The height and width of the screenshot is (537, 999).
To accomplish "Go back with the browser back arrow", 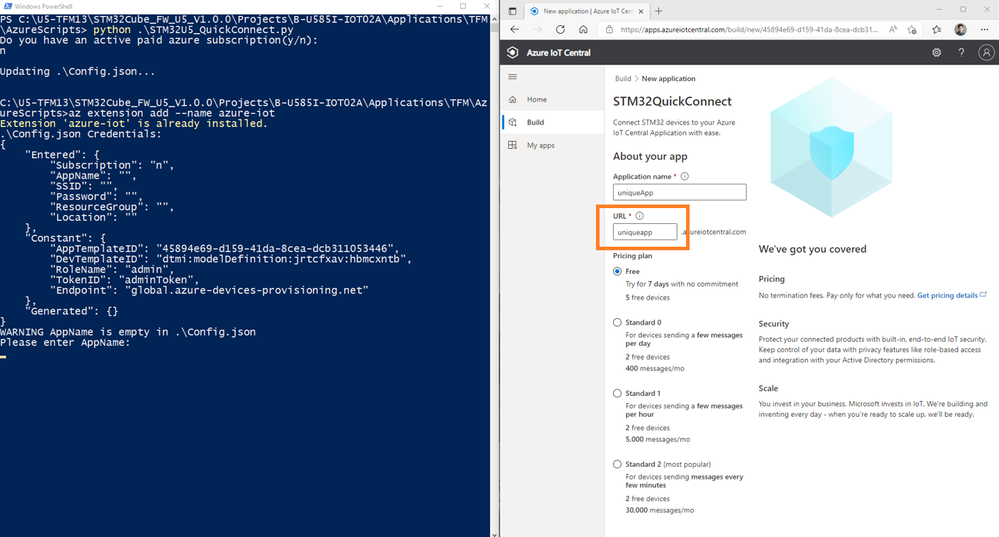I will [514, 29].
